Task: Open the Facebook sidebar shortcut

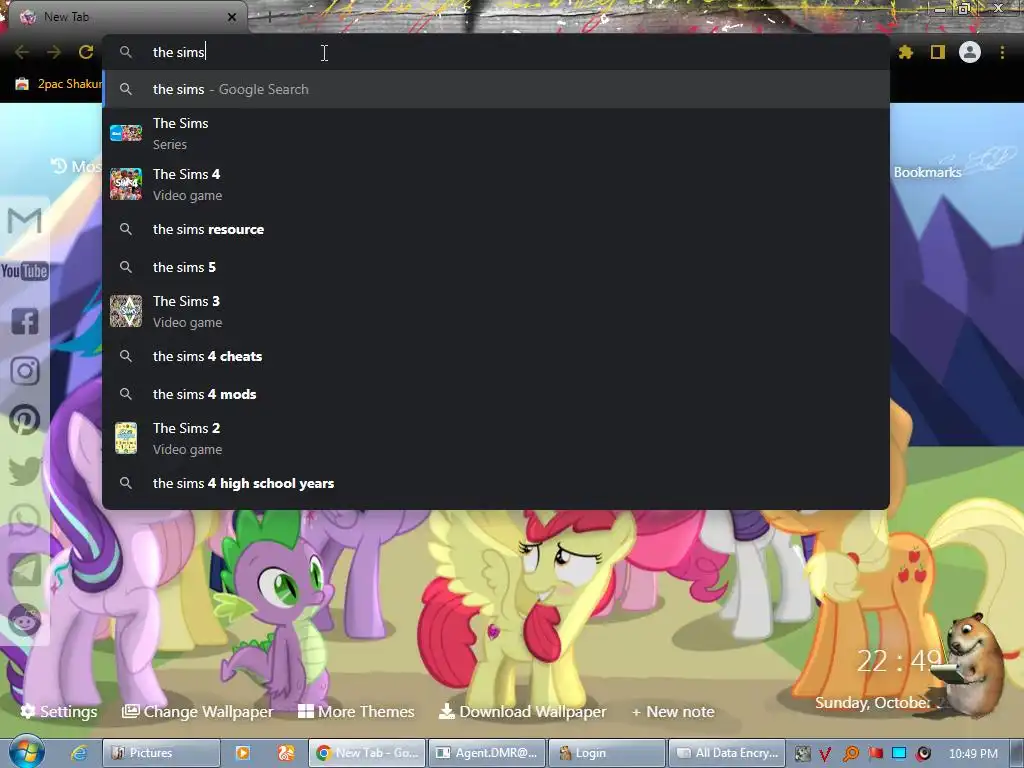Action: (25, 321)
